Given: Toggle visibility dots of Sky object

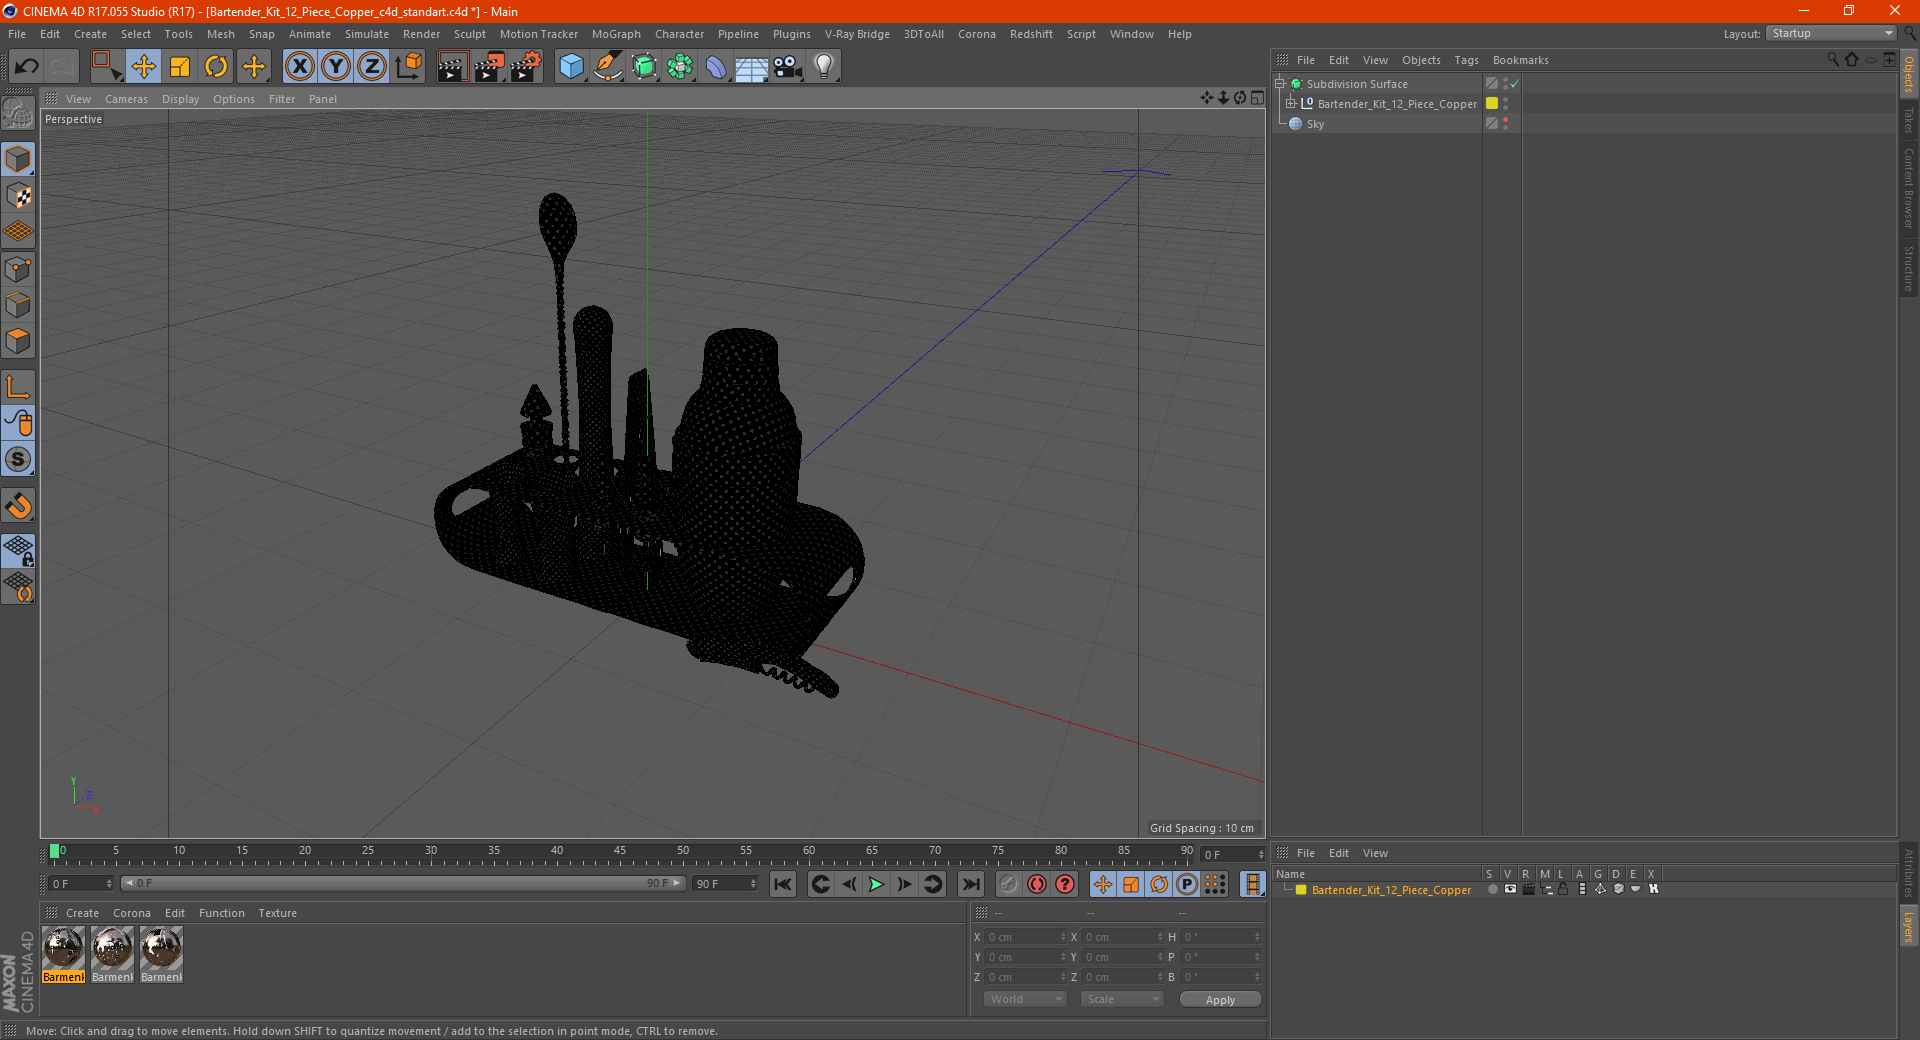Looking at the screenshot, I should (1505, 124).
